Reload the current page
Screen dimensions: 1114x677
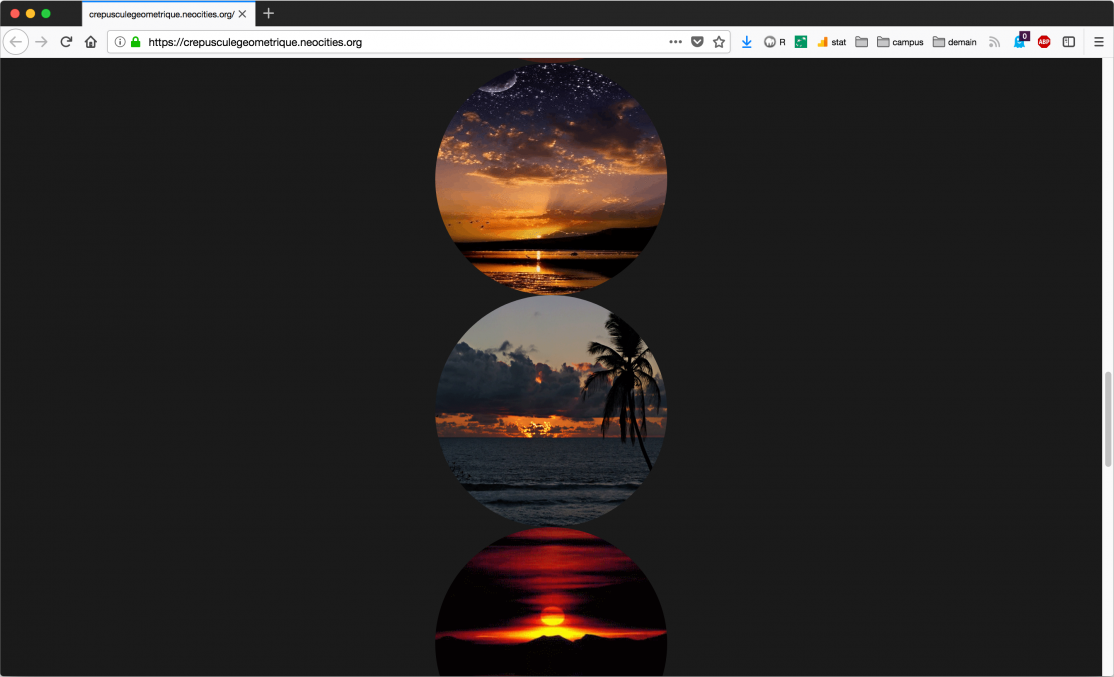point(66,42)
